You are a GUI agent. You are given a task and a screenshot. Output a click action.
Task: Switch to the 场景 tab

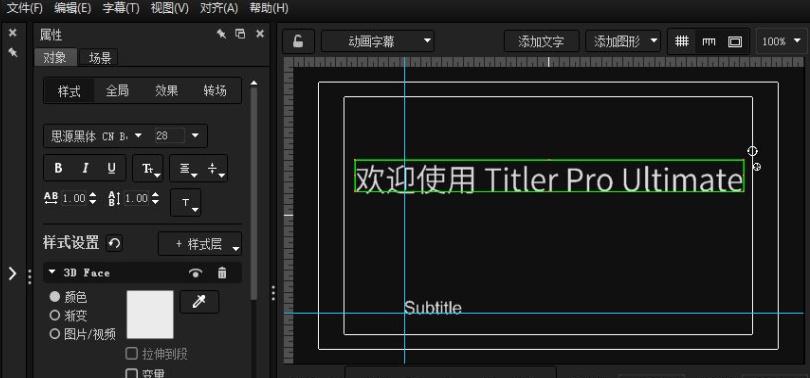tap(99, 57)
